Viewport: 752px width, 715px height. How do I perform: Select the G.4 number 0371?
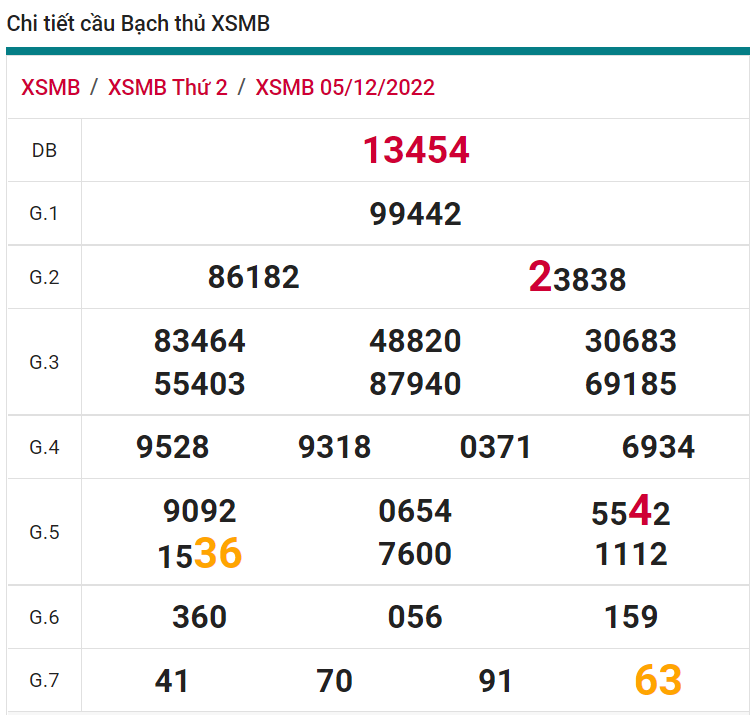pos(496,447)
